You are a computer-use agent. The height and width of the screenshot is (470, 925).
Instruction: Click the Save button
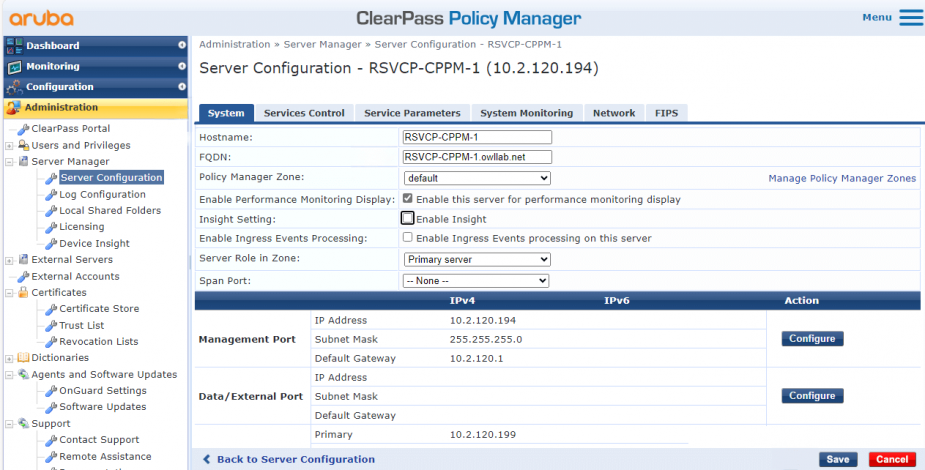pos(838,459)
